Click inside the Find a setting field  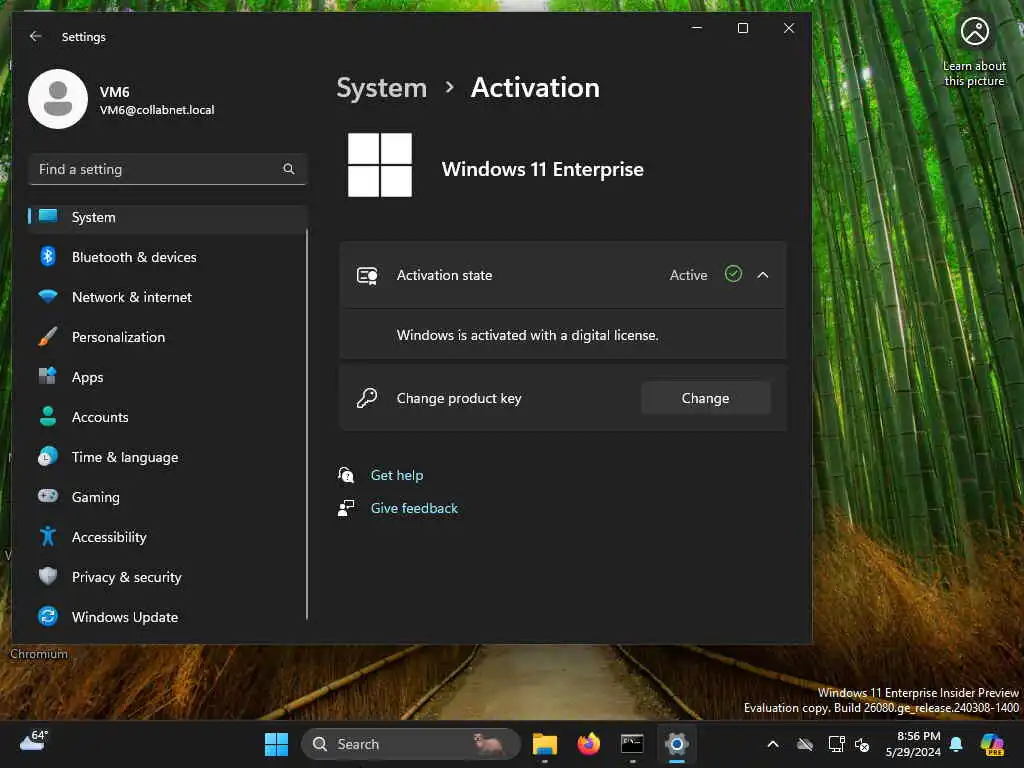(167, 169)
